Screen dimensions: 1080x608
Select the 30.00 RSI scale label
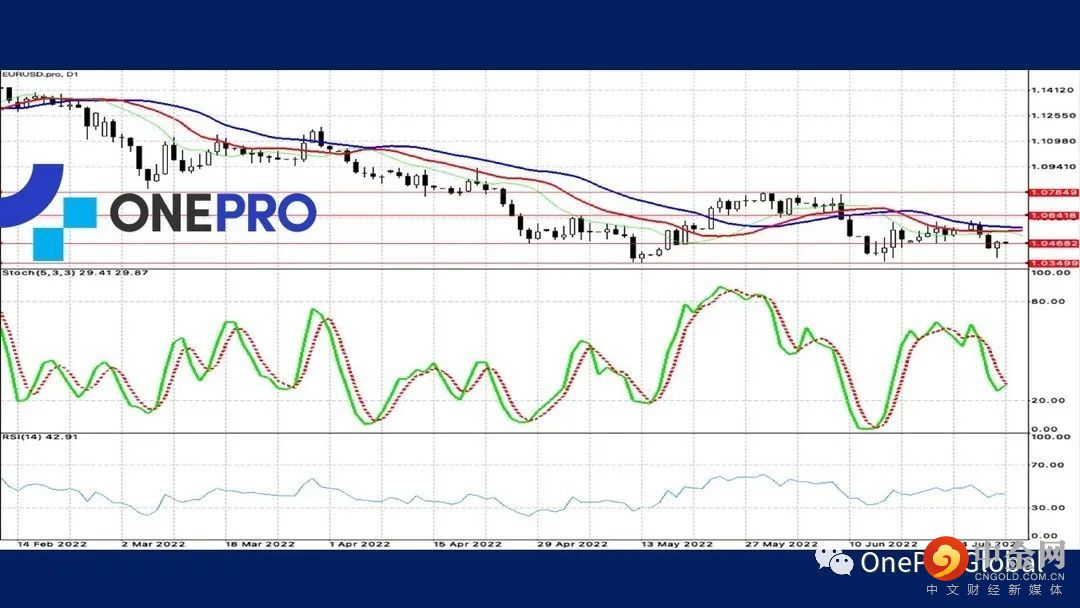tap(1047, 508)
